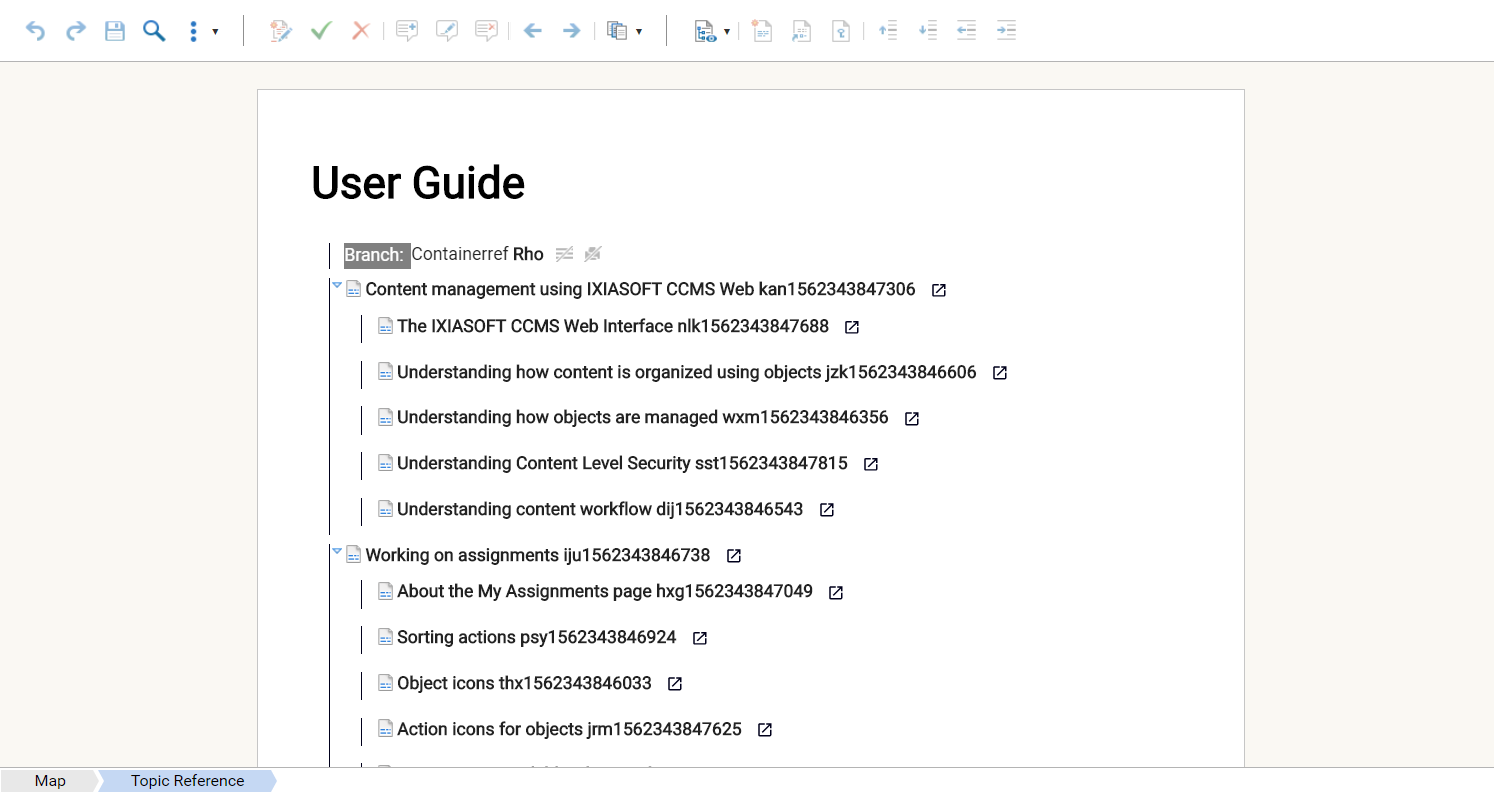Toggle the first Branch filter icon
This screenshot has height=793, width=1494.
565,254
